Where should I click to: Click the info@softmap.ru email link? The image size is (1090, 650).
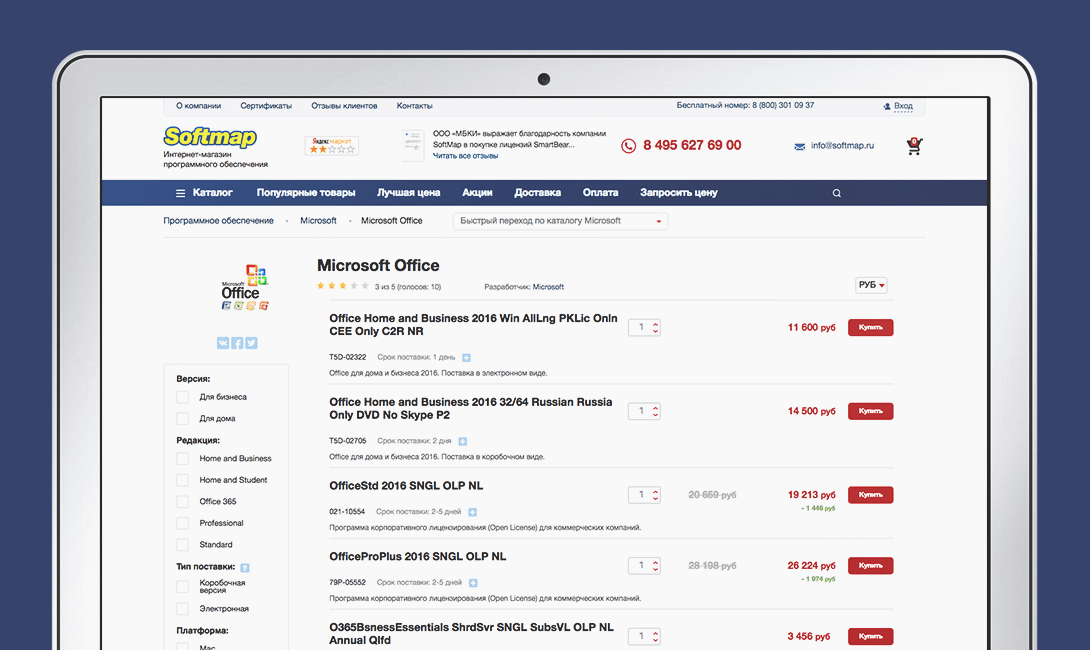(842, 146)
